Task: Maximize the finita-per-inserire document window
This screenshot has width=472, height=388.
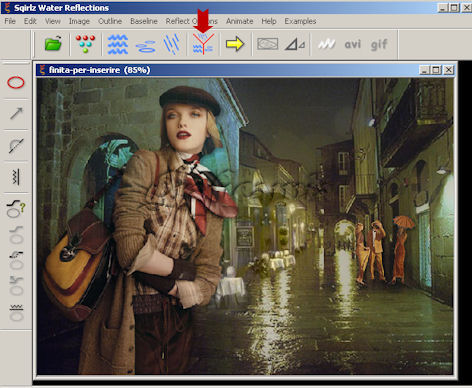Action: pos(436,70)
